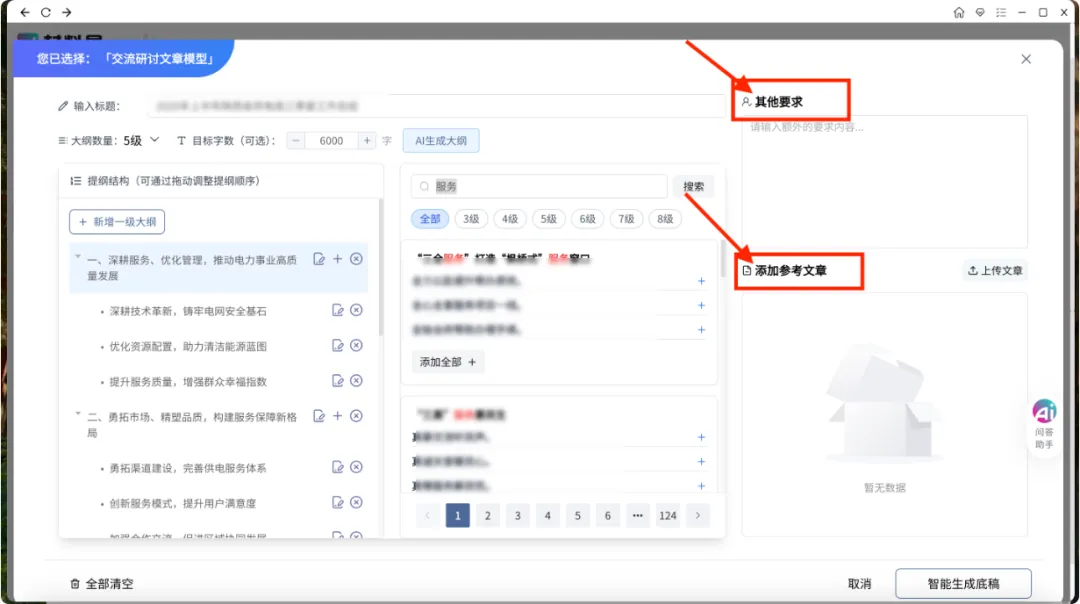Close the 交流研讨文章模型 dialog

(1026, 59)
